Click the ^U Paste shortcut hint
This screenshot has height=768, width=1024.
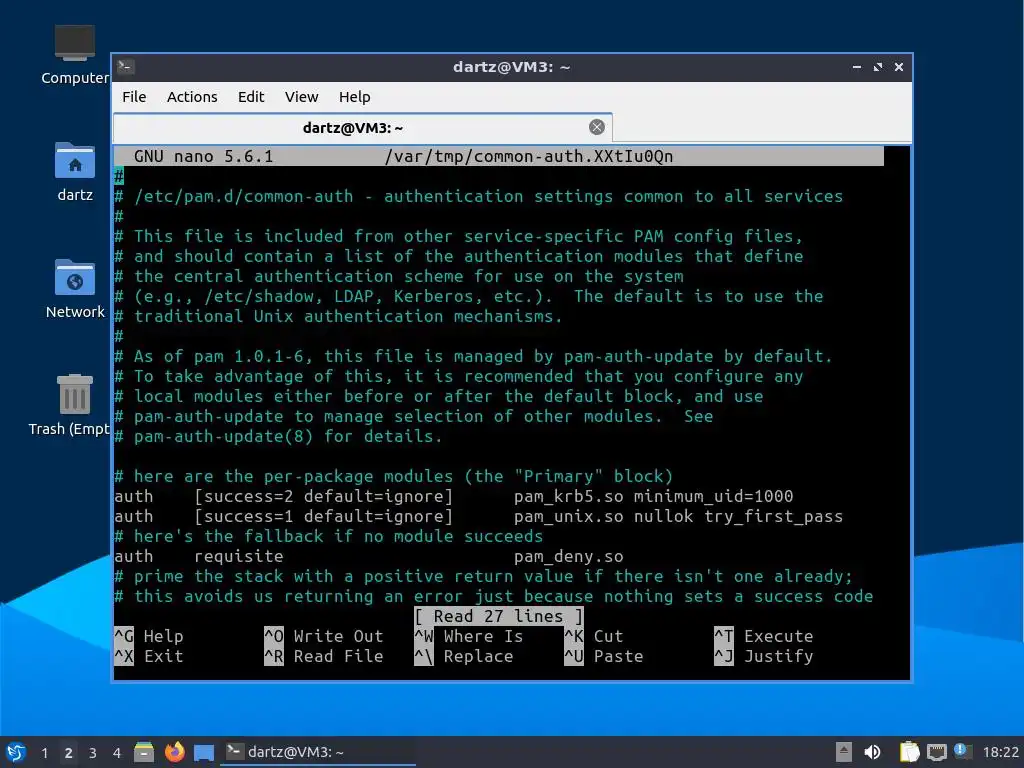[604, 656]
